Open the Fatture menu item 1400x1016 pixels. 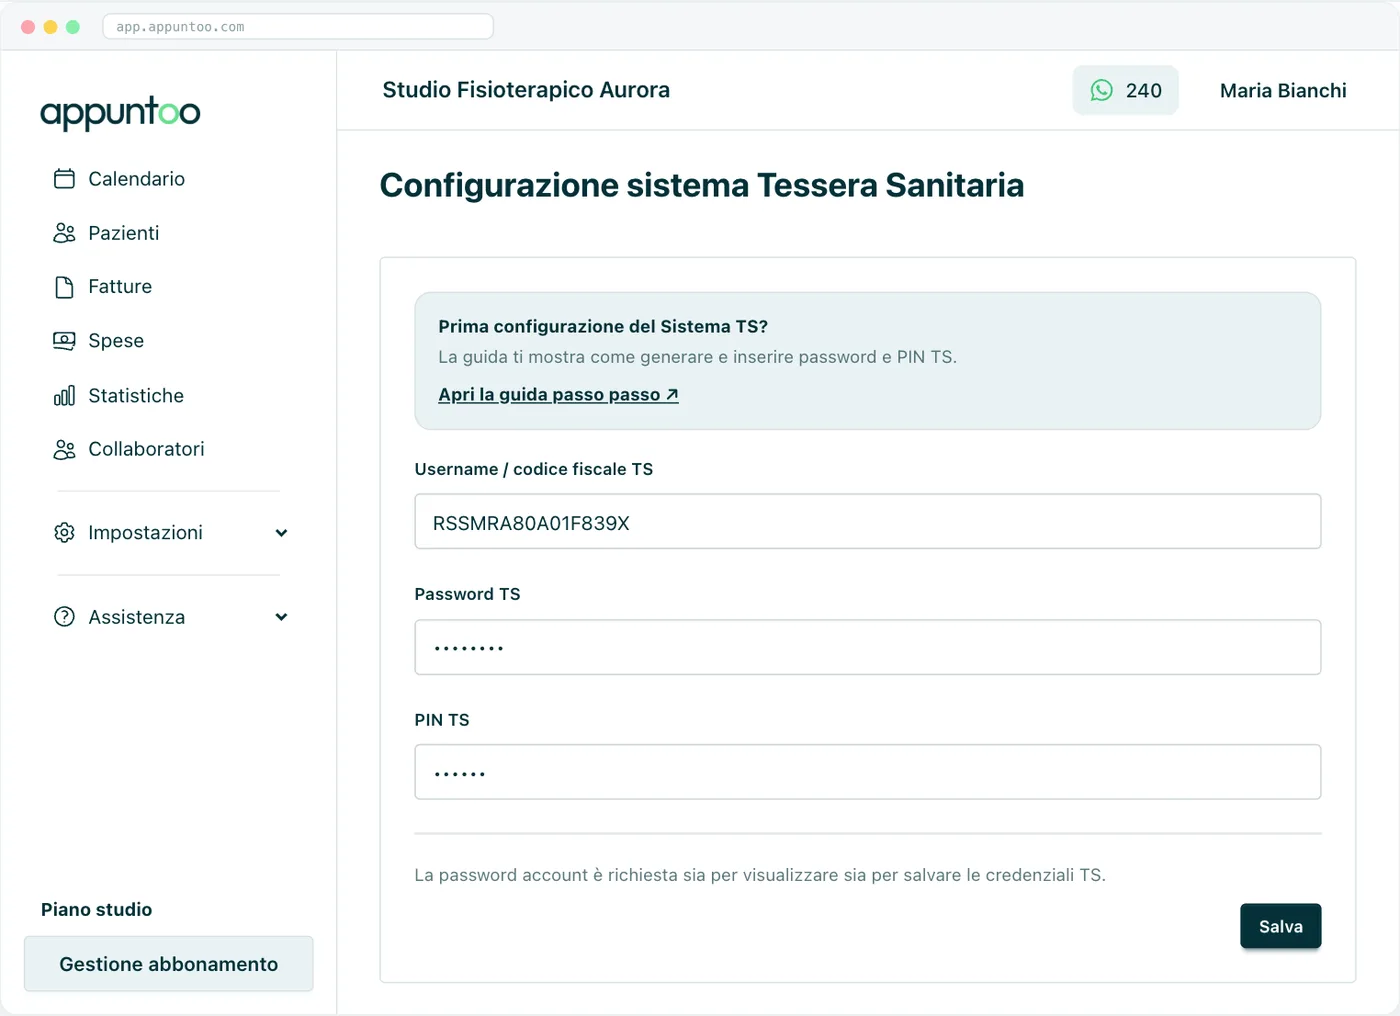pos(120,287)
